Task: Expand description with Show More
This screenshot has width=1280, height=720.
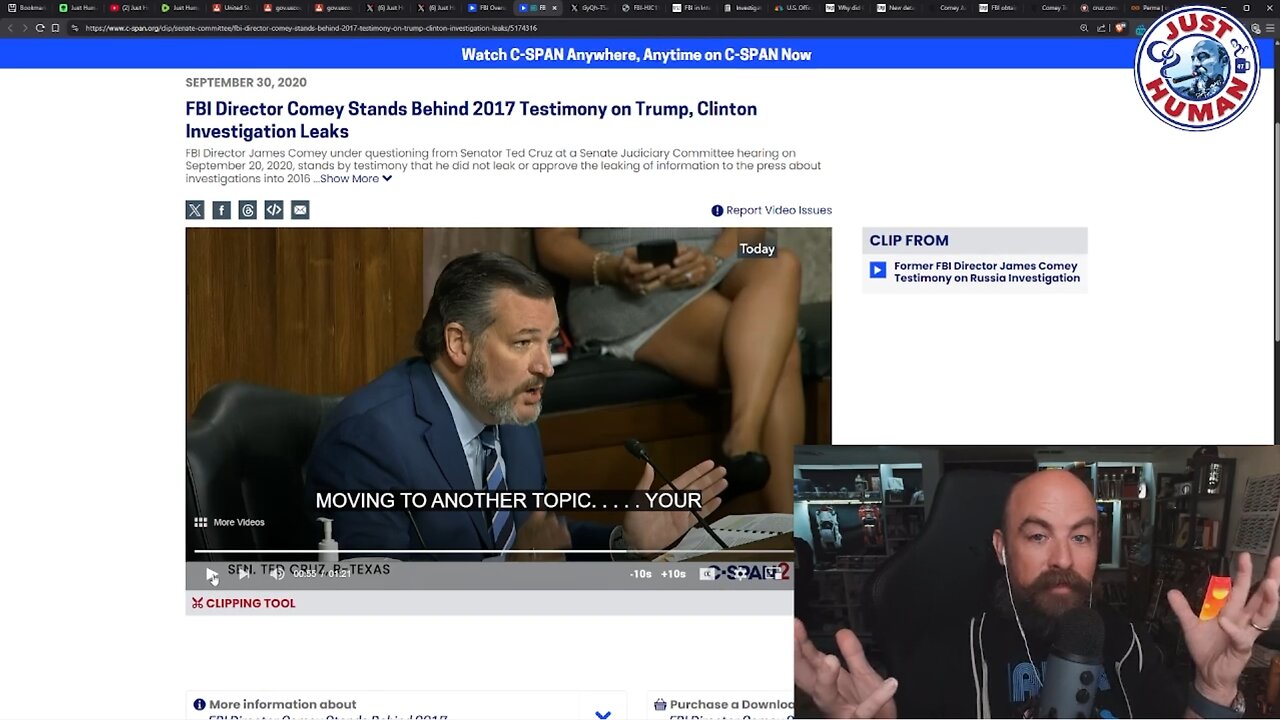Action: (356, 179)
